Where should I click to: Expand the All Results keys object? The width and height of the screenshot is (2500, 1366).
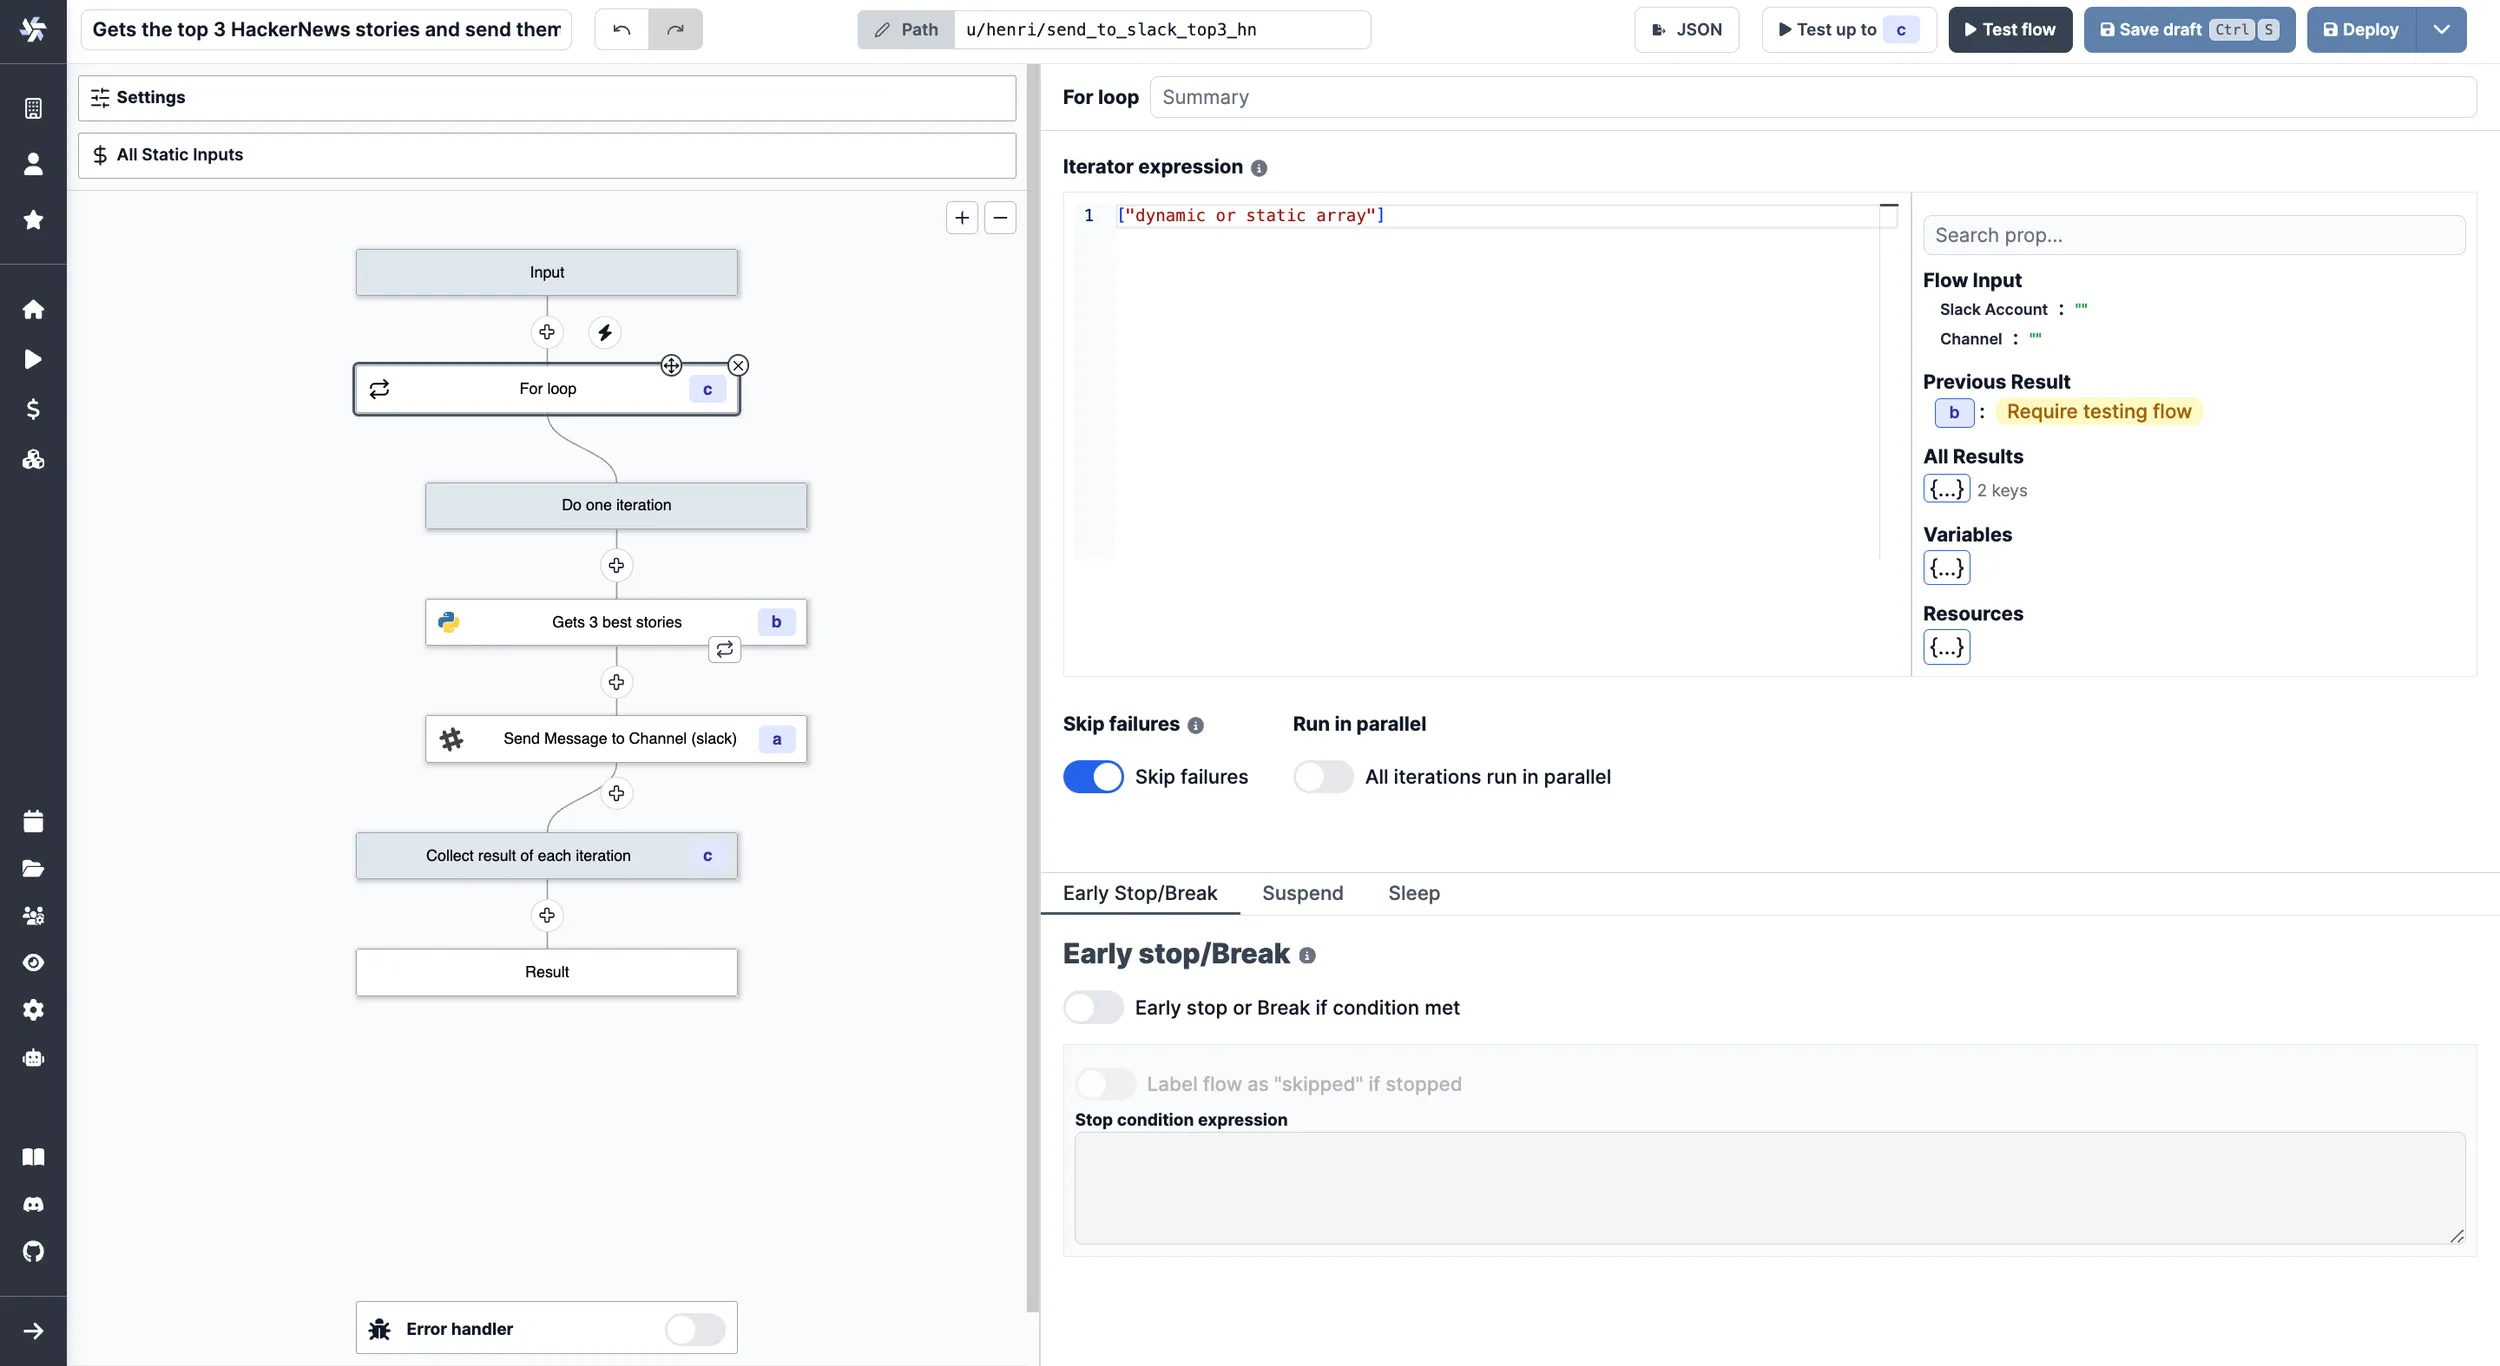[1947, 490]
